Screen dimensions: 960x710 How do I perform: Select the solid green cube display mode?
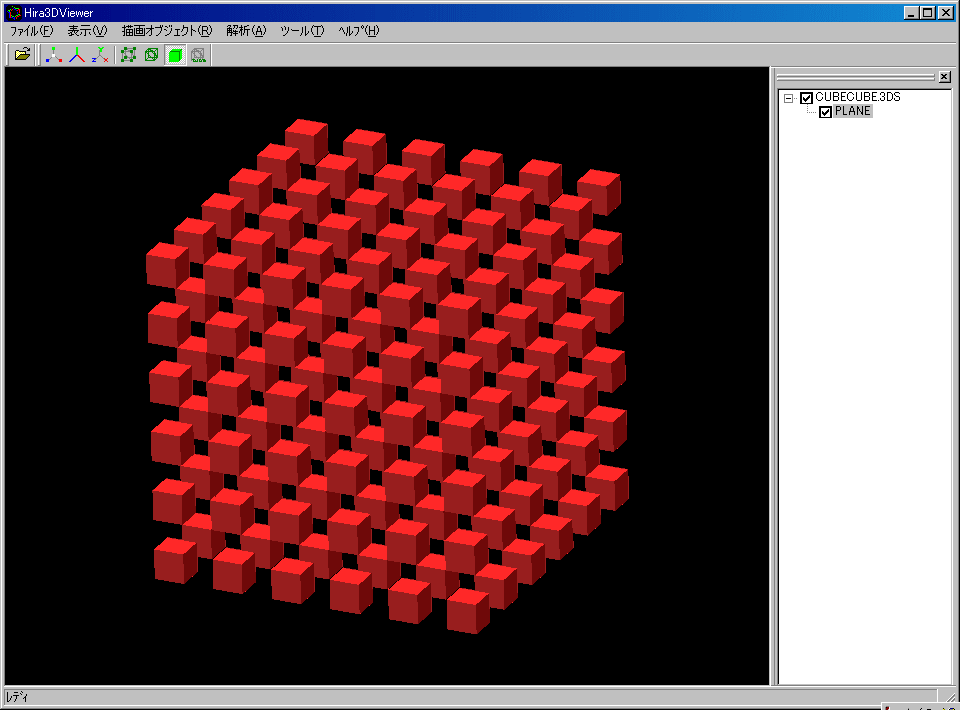175,55
